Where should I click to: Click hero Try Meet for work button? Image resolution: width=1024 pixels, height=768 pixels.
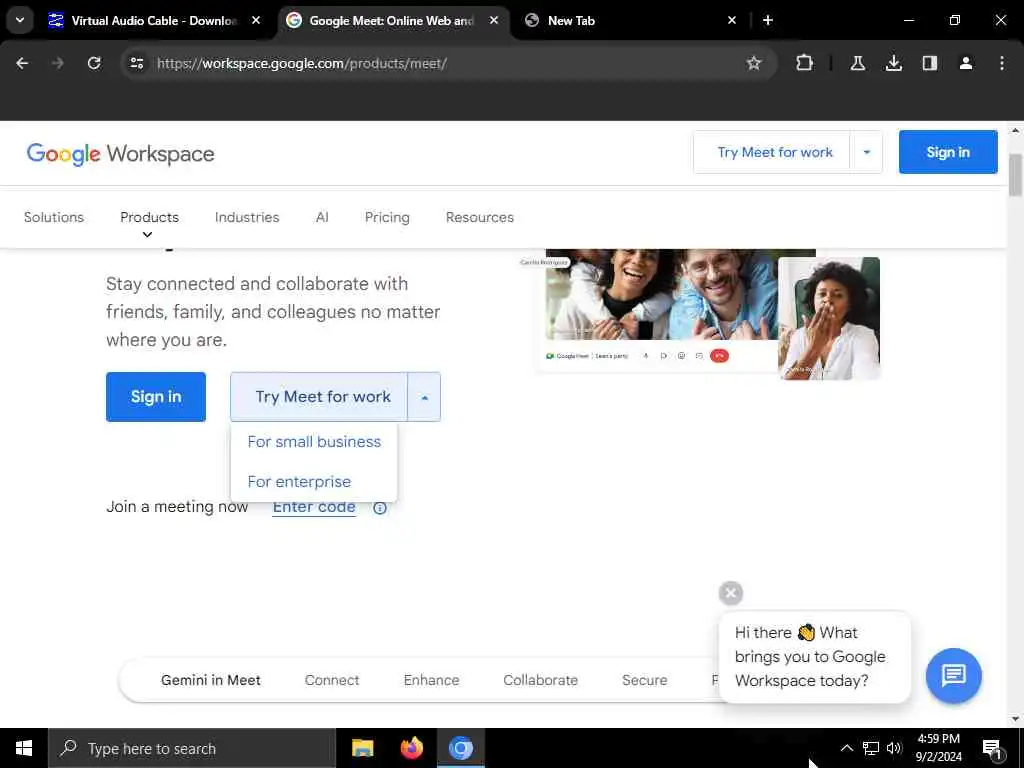pyautogui.click(x=319, y=397)
